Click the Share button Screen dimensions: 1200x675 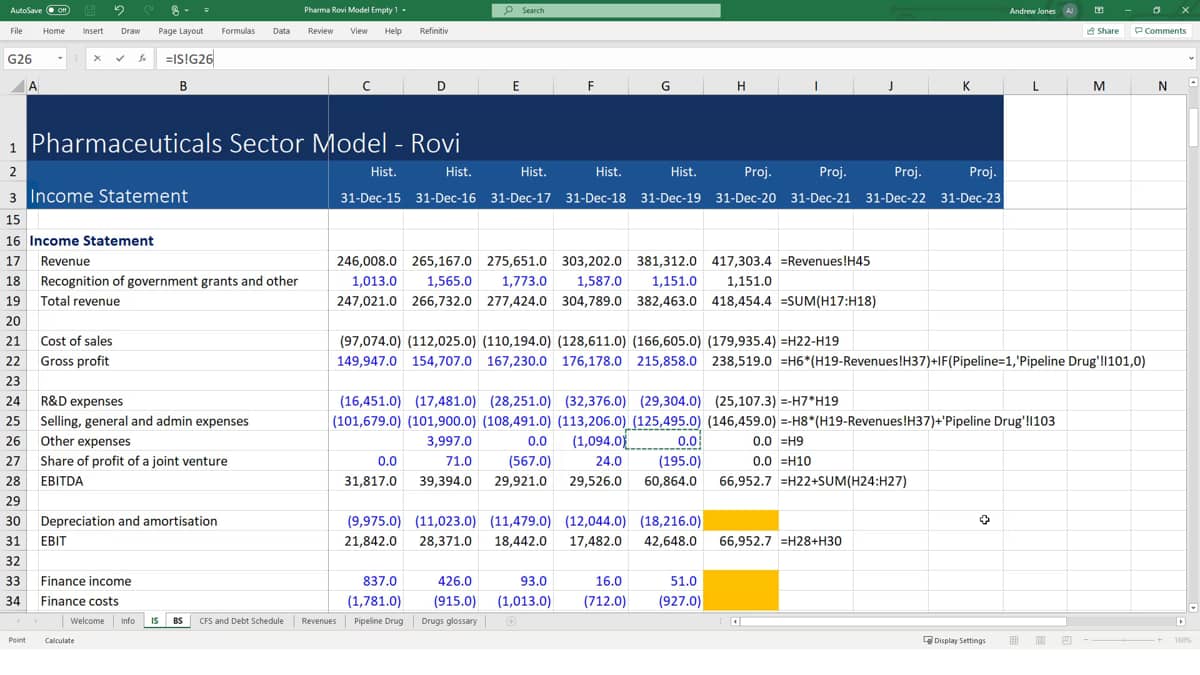(x=1104, y=31)
